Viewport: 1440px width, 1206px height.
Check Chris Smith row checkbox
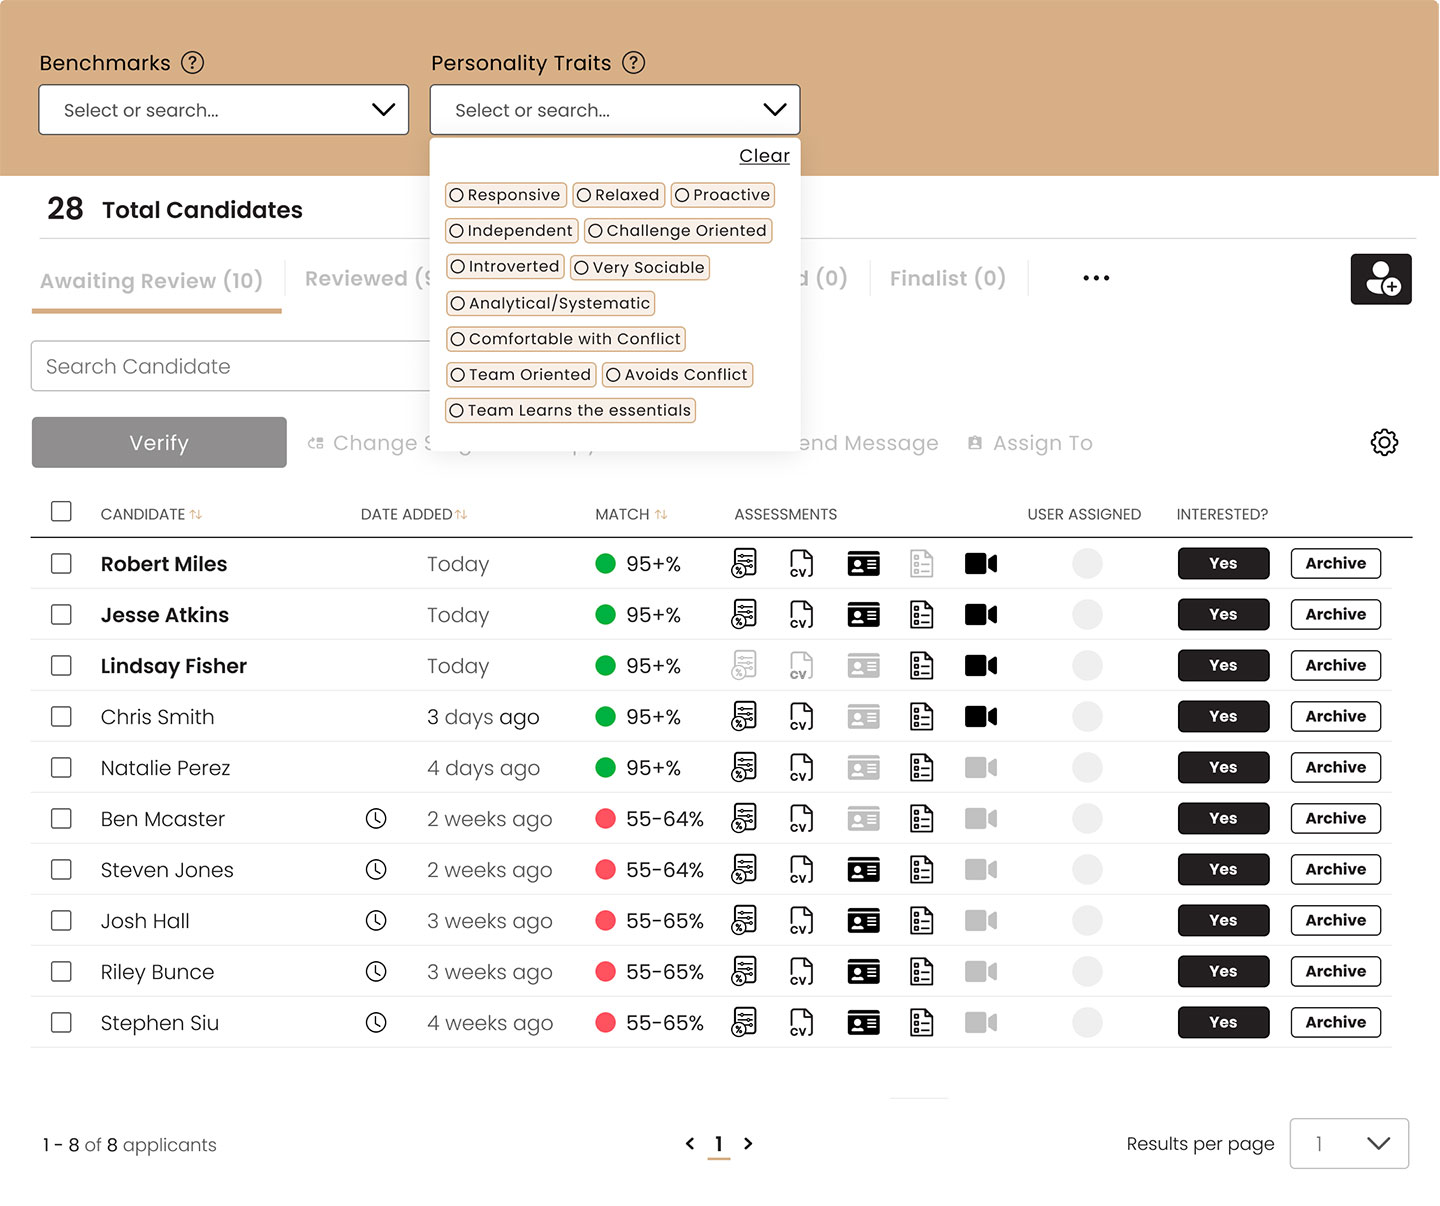[x=61, y=716]
